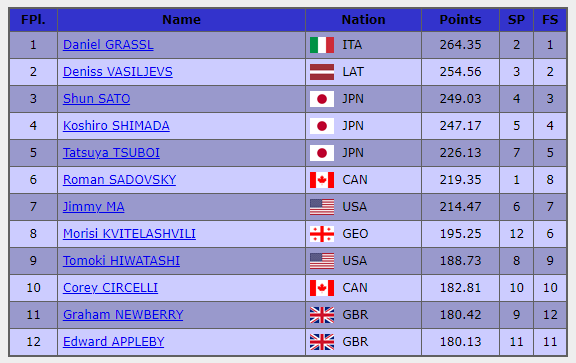Click Jimmy MA's USA flag icon
Viewport: 576px width, 363px height.
tap(322, 207)
